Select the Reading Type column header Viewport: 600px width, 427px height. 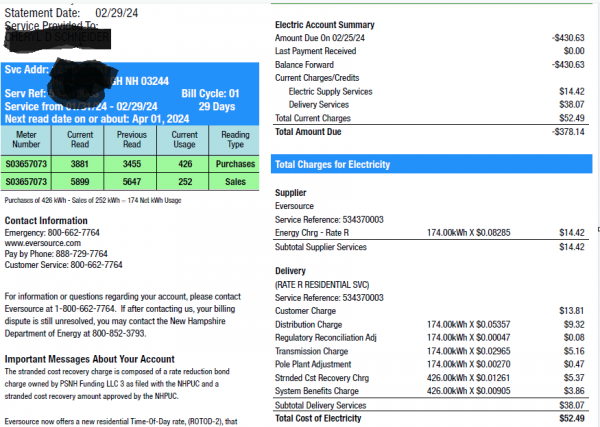point(235,140)
